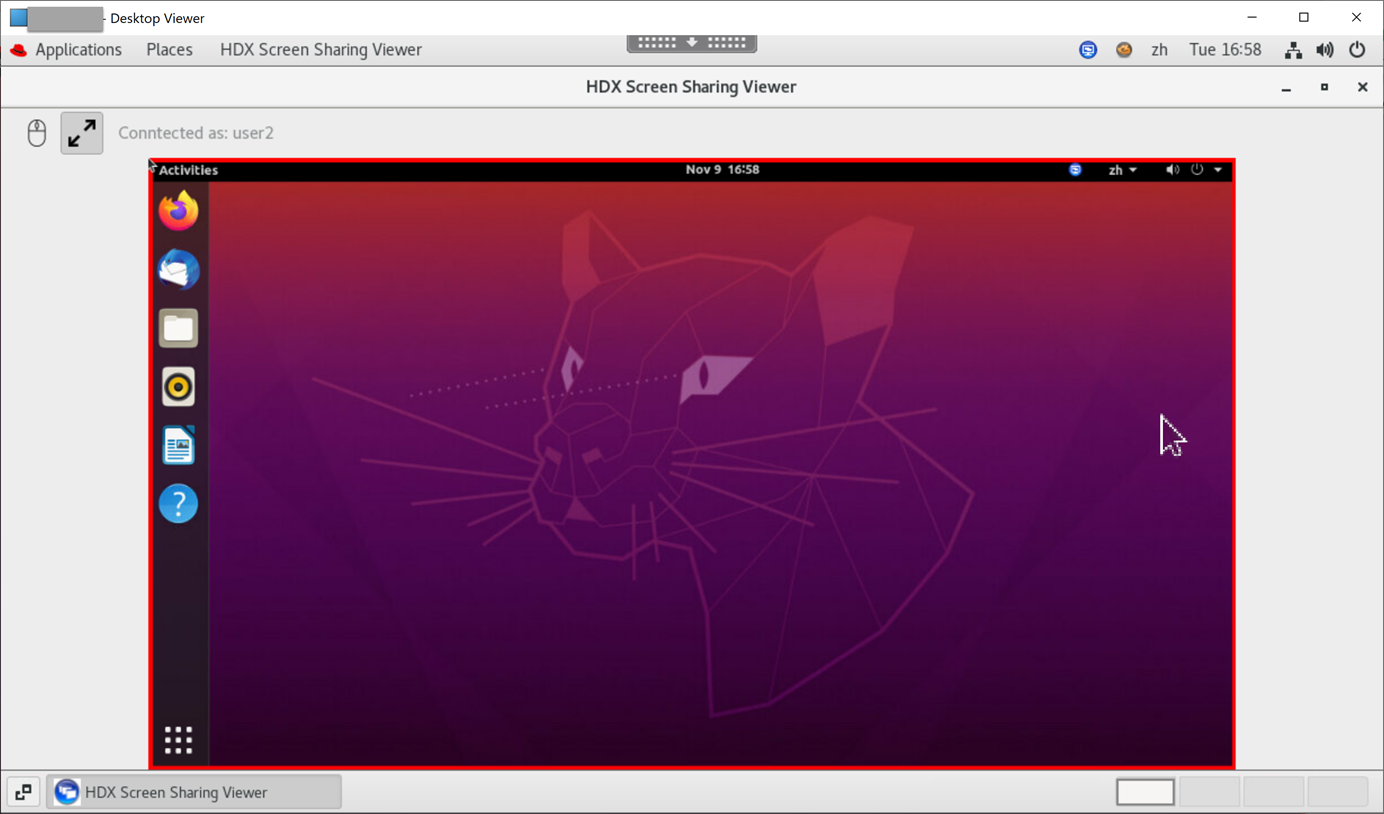The height and width of the screenshot is (814, 1384).
Task: Click the fullscreen expand arrows button
Action: click(x=82, y=133)
